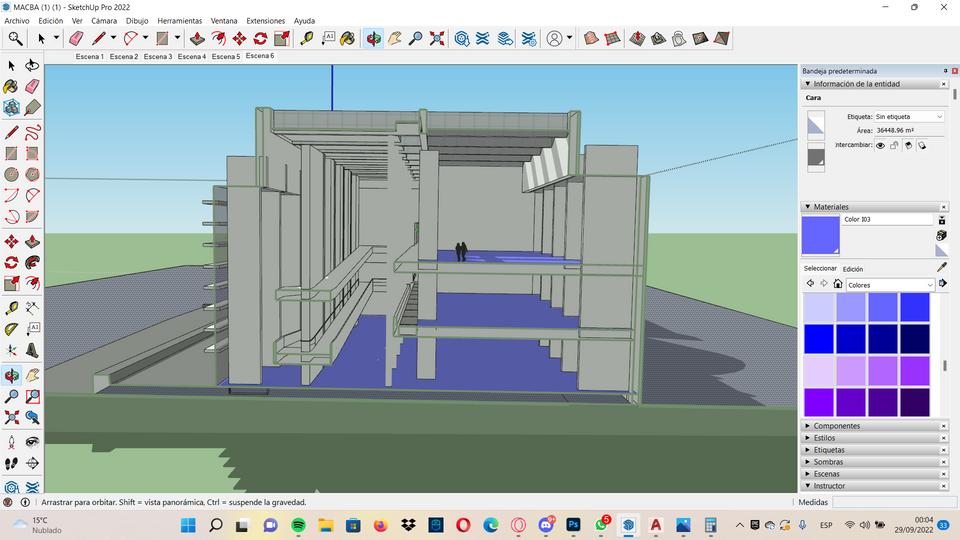Click the materials home button
Viewport: 960px width, 540px height.
point(837,284)
